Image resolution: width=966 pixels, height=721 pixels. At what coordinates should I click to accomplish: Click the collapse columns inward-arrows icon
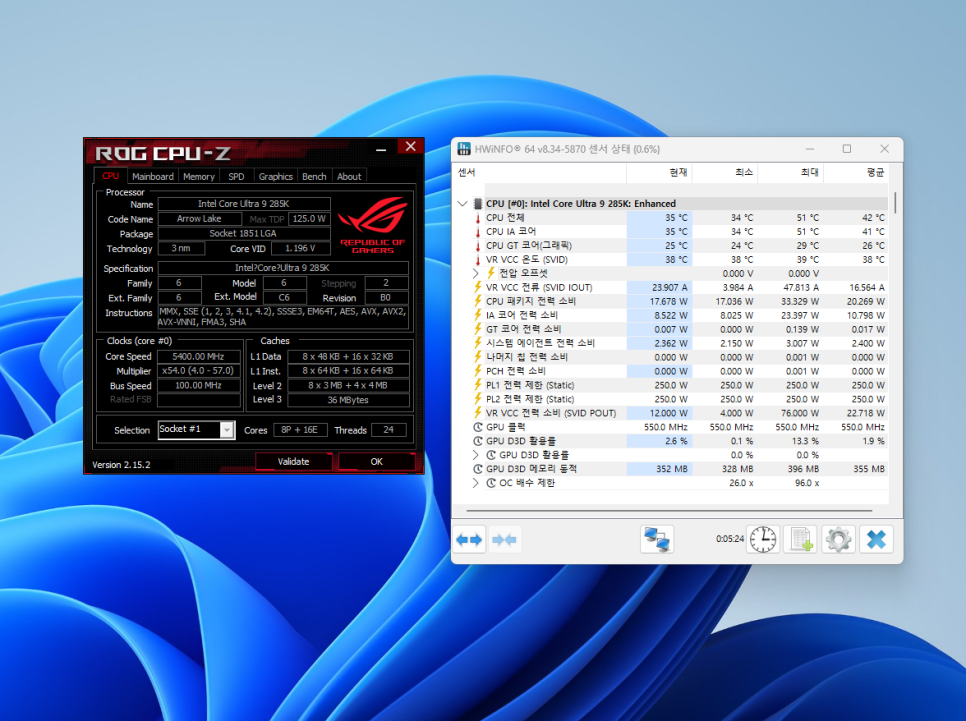point(504,539)
